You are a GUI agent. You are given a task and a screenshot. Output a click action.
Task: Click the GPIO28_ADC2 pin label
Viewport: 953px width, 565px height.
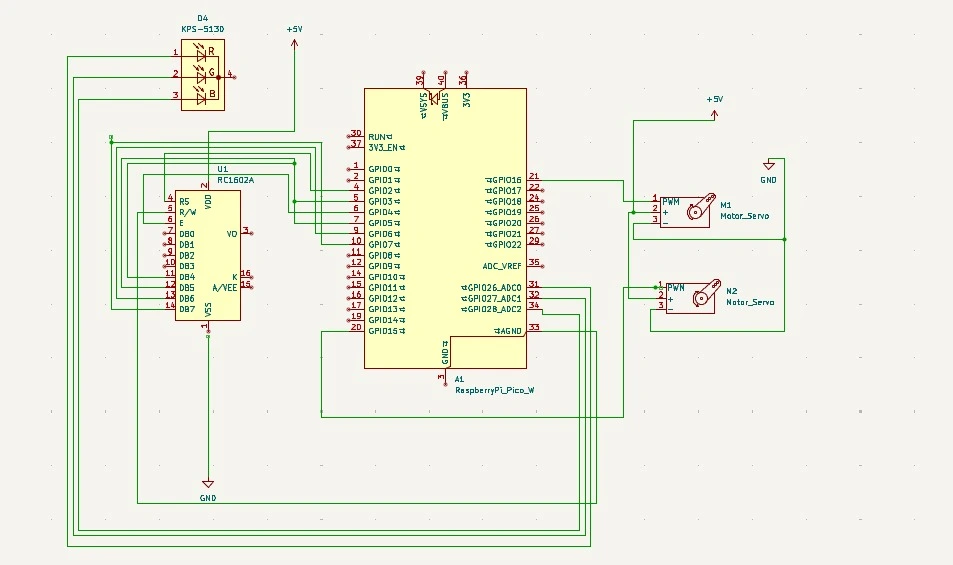(x=491, y=309)
